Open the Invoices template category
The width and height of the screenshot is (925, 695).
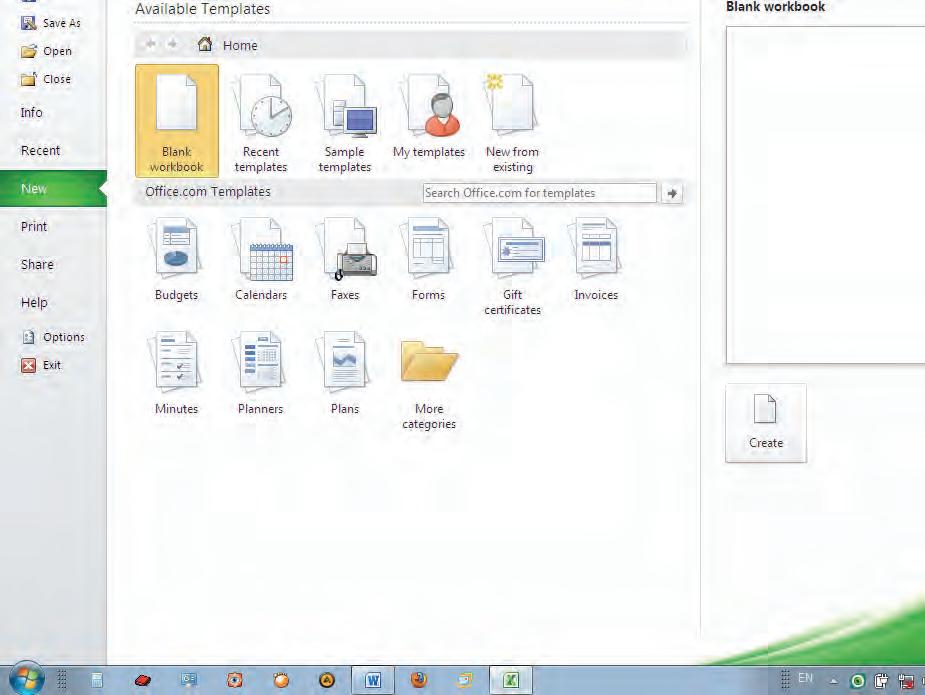click(596, 260)
